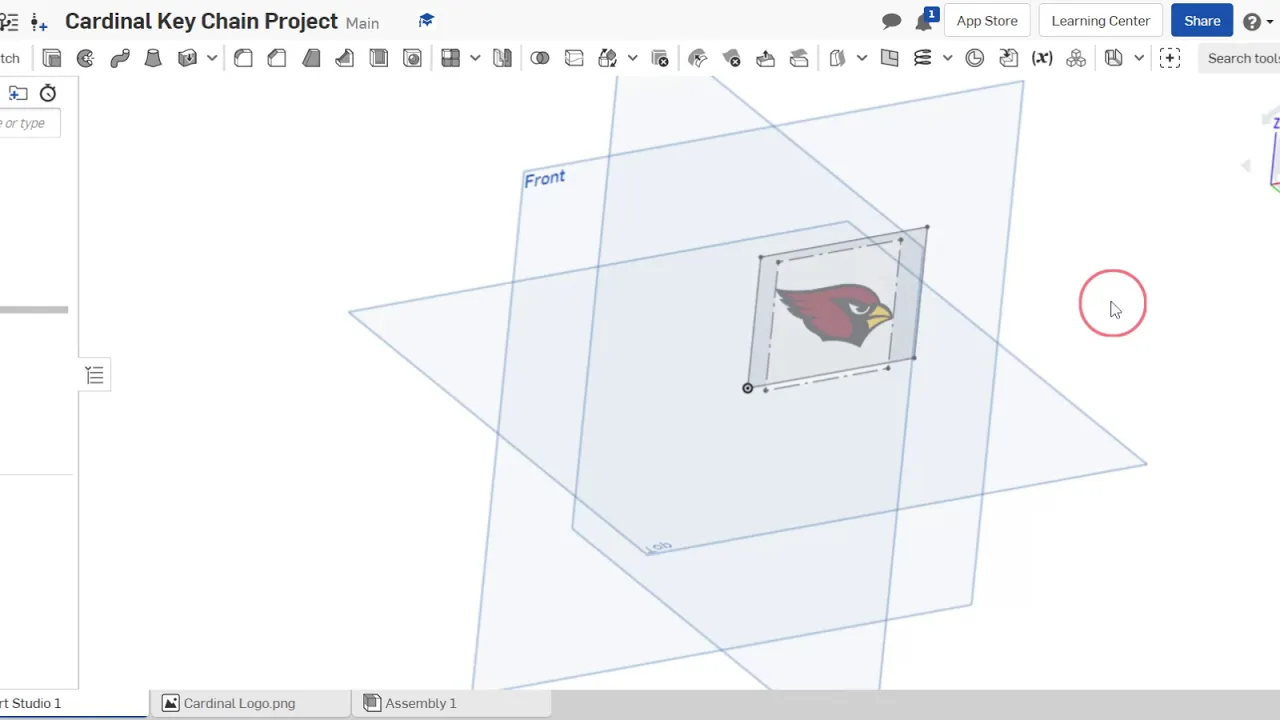The width and height of the screenshot is (1280, 720).
Task: Select the Offset surface tool
Action: (x=838, y=58)
